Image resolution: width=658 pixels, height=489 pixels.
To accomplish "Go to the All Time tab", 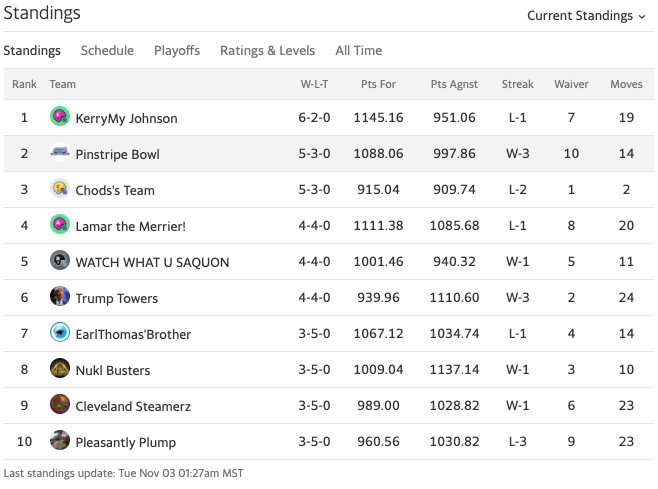I will pos(358,51).
